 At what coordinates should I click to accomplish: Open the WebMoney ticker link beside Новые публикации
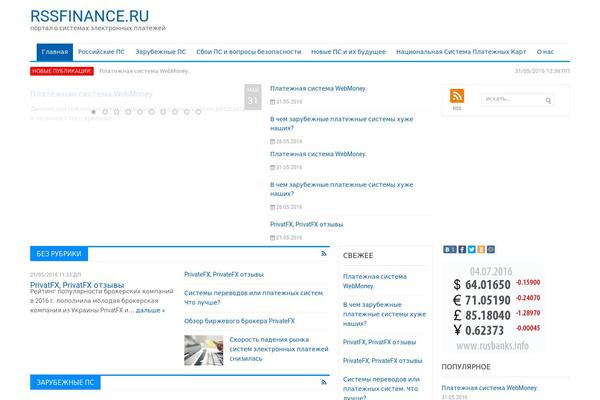point(144,71)
